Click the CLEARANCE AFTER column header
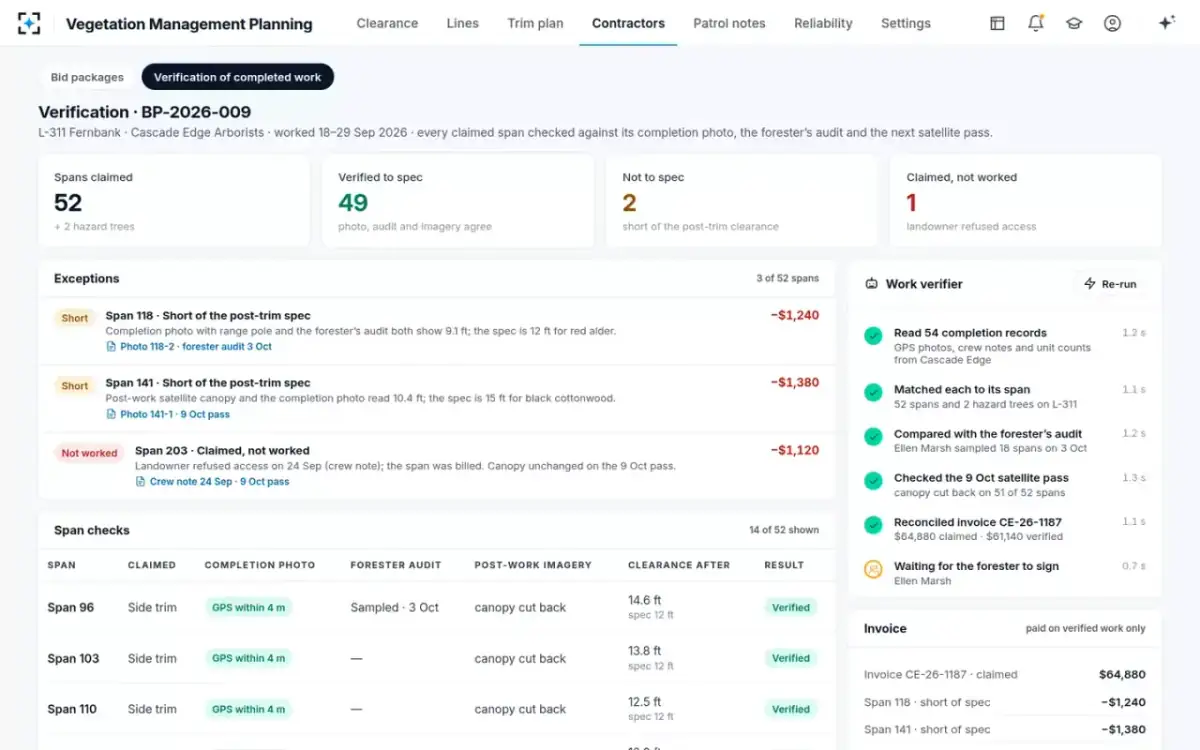 pos(679,565)
